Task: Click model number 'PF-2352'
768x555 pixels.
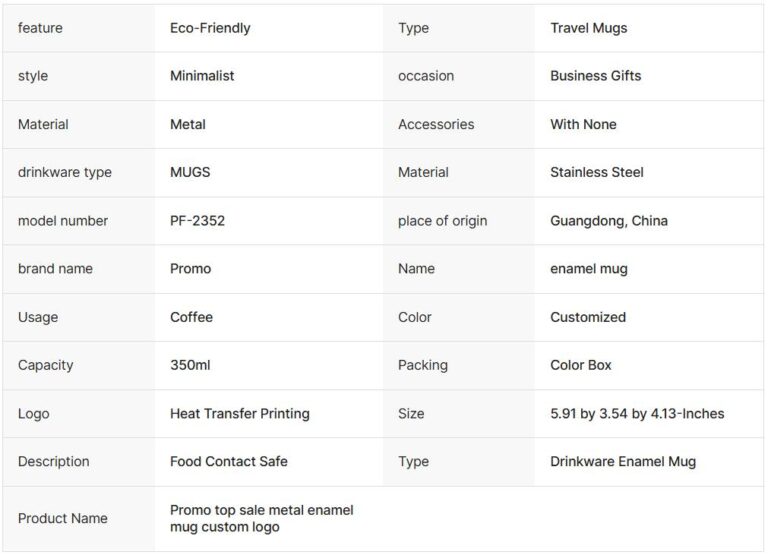Action: coord(197,220)
